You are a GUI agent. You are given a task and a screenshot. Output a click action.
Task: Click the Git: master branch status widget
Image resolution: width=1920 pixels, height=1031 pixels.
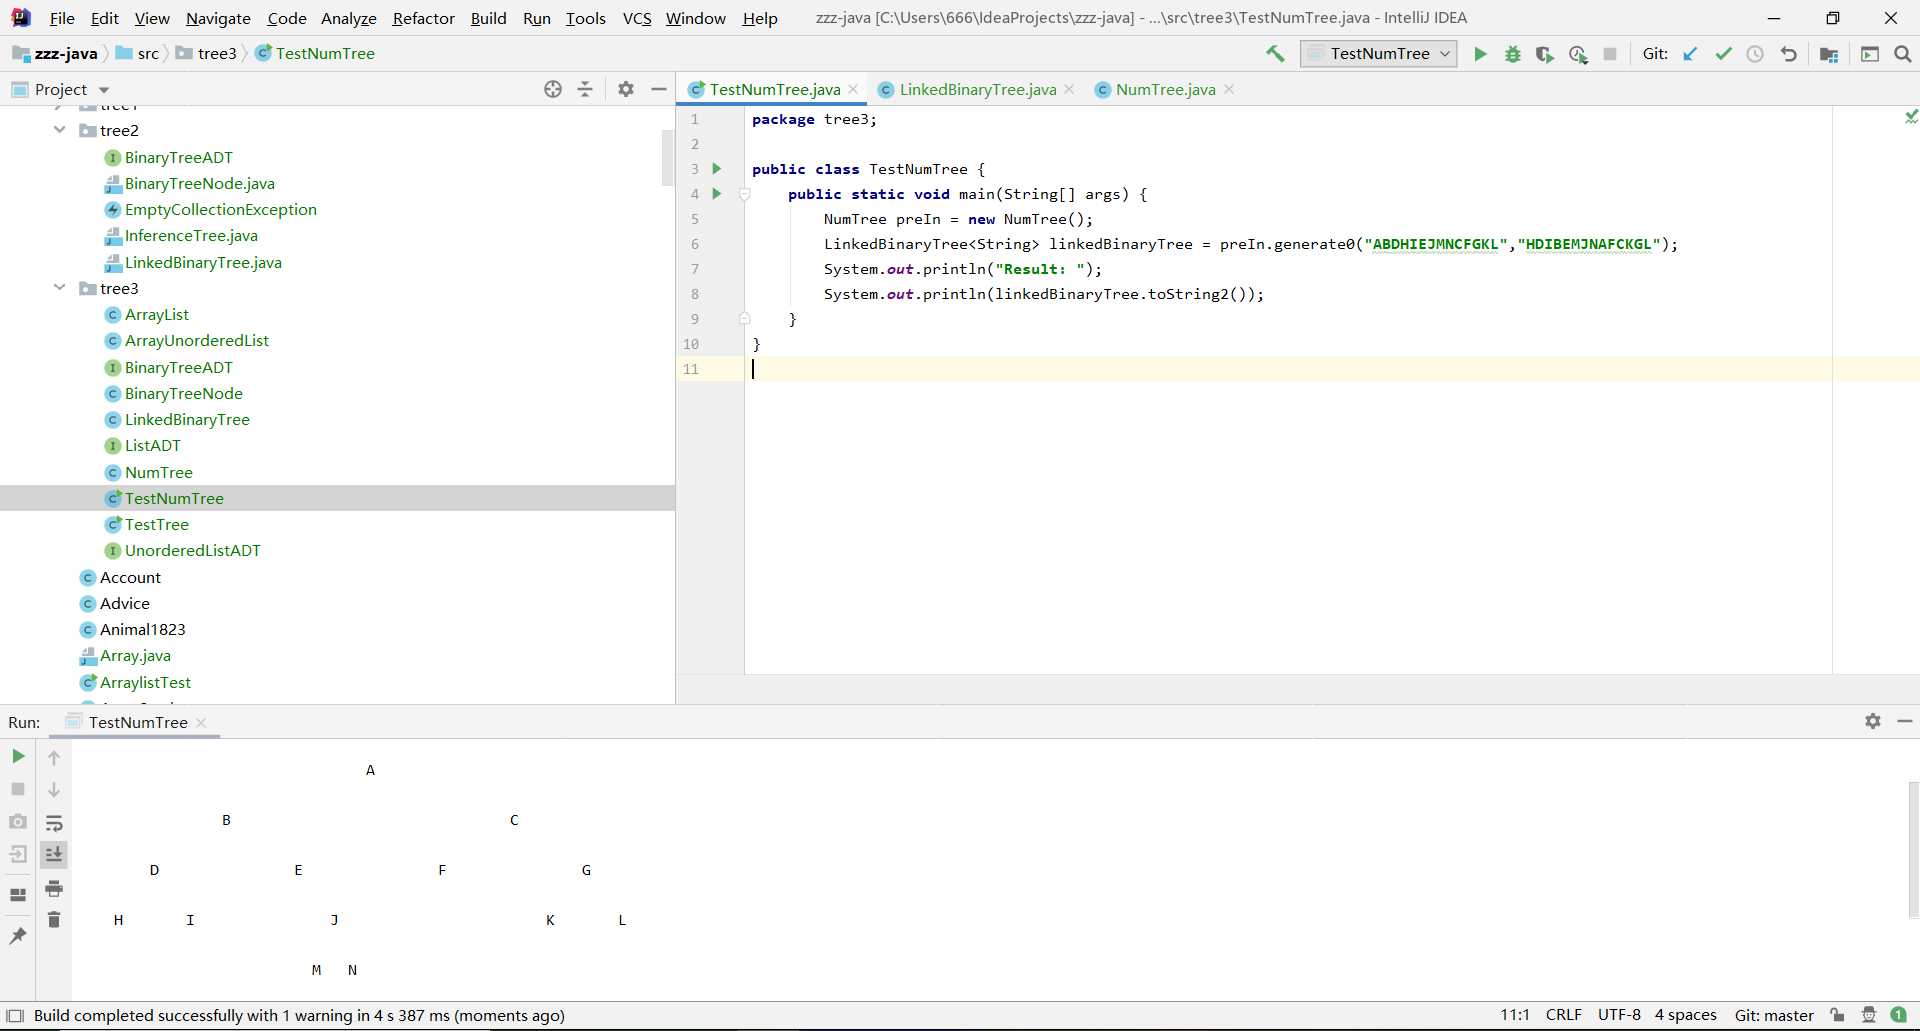(x=1773, y=1015)
